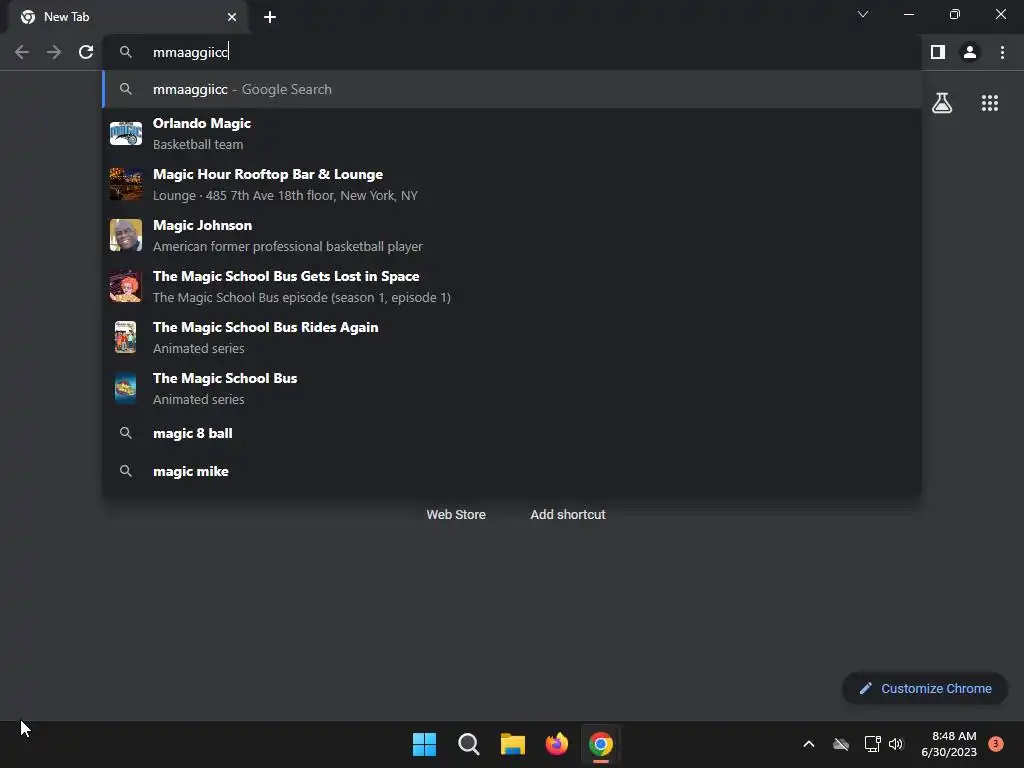1024x768 pixels.
Task: Click the back navigation arrow
Action: pos(22,52)
